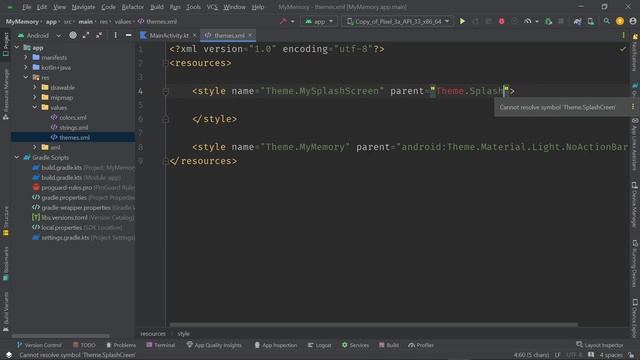Viewport: 640px width, 360px height.
Task: Click the tool windows quick access icon
Action: coord(9,355)
